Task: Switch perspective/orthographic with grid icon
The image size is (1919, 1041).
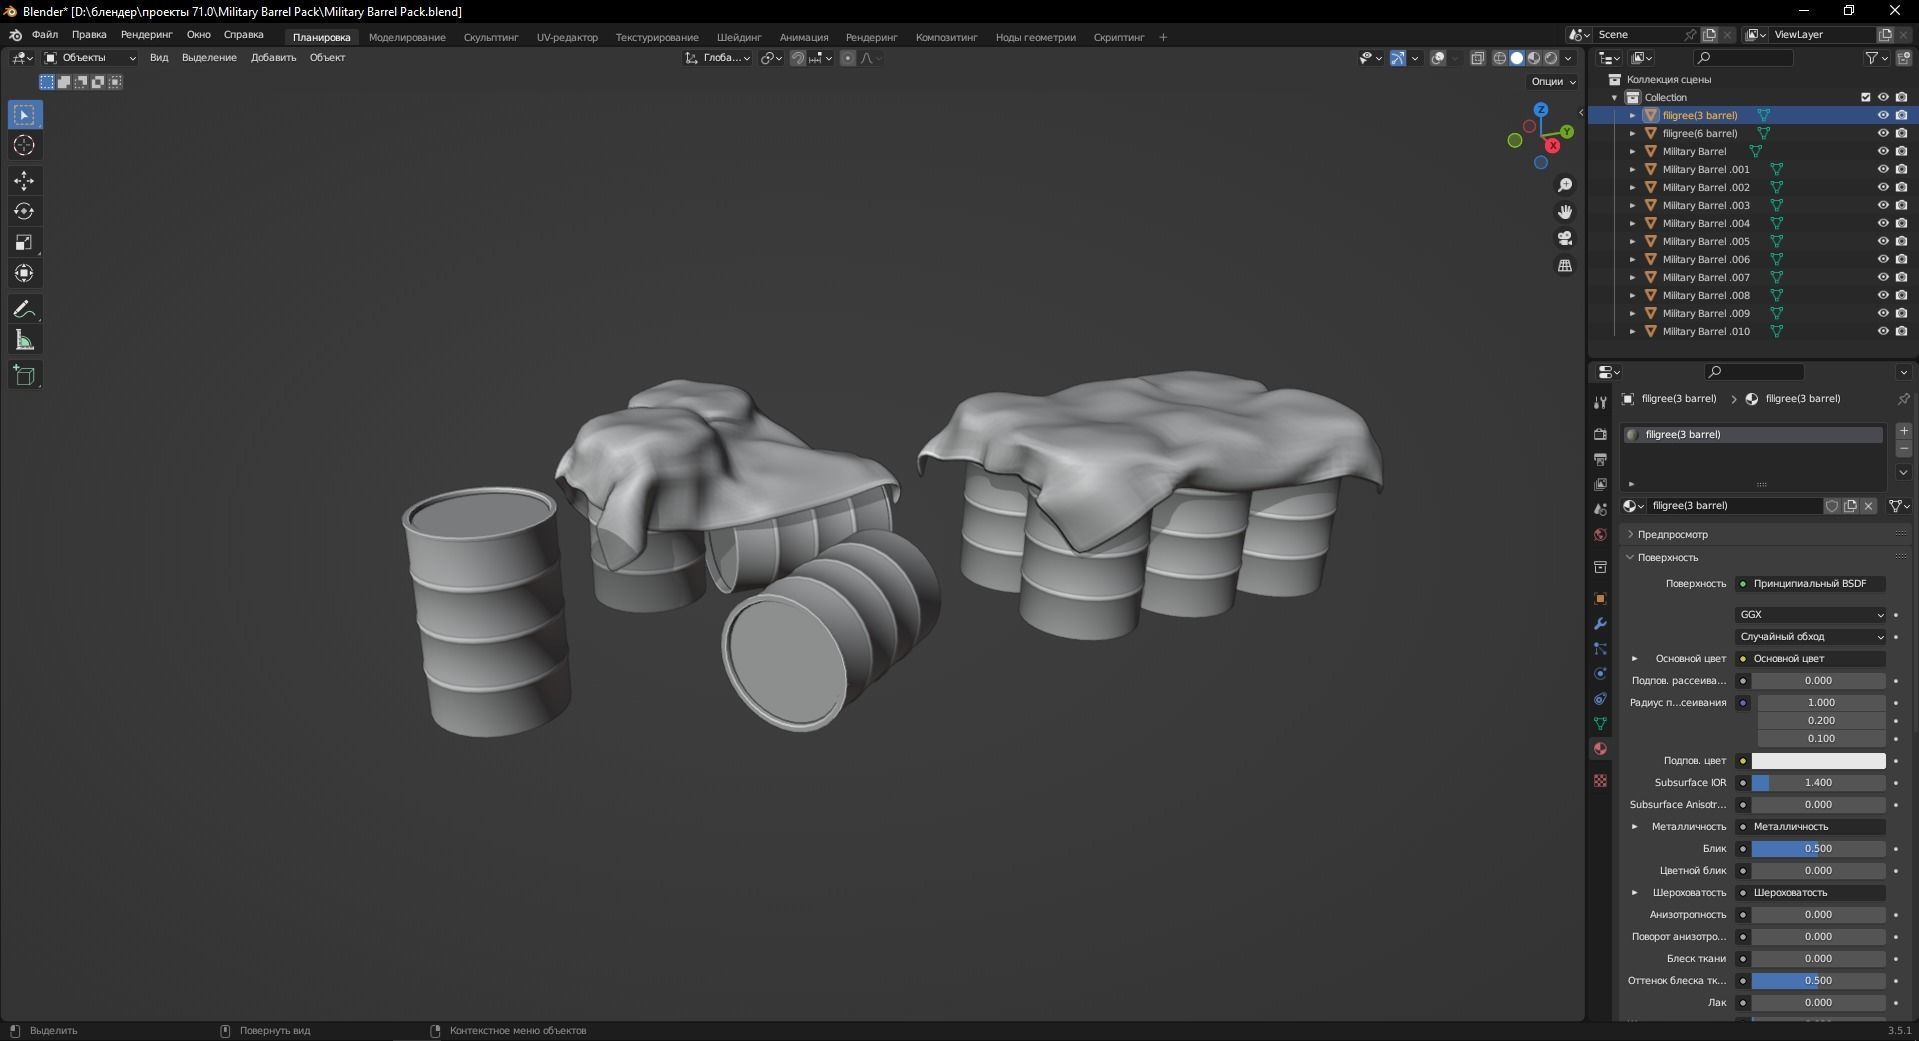Action: tap(1565, 266)
